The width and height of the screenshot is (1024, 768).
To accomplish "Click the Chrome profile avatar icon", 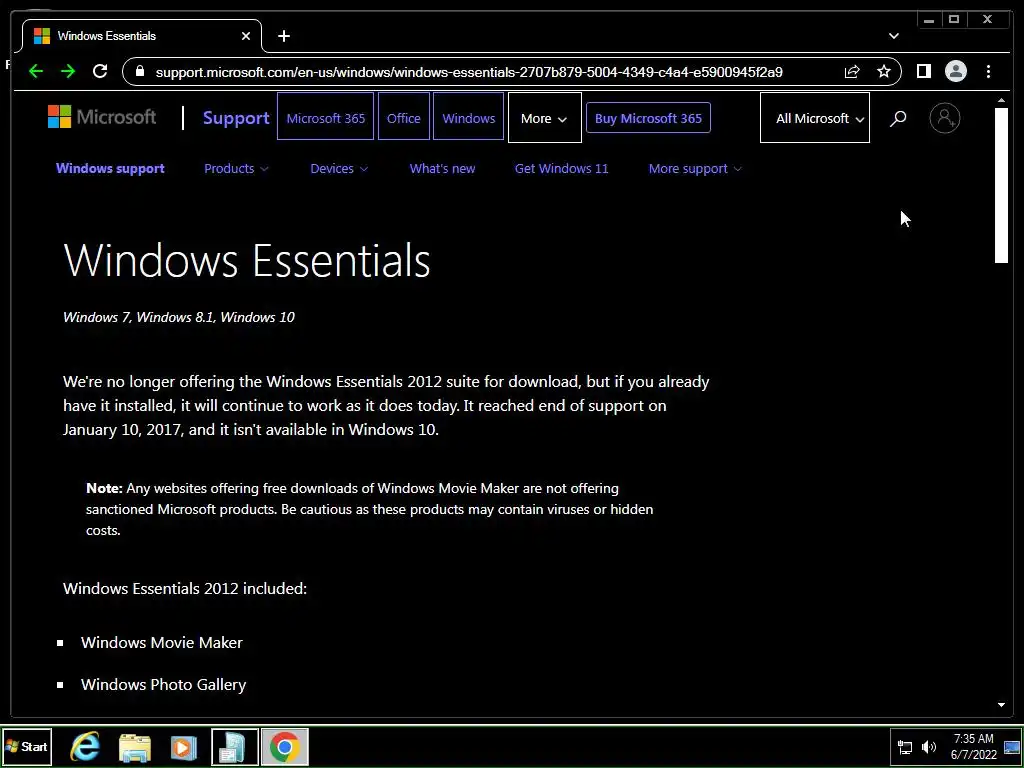I will tap(955, 71).
